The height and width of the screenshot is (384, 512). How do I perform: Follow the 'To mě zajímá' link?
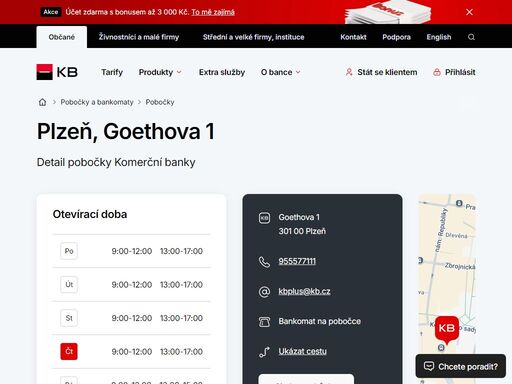tap(213, 12)
